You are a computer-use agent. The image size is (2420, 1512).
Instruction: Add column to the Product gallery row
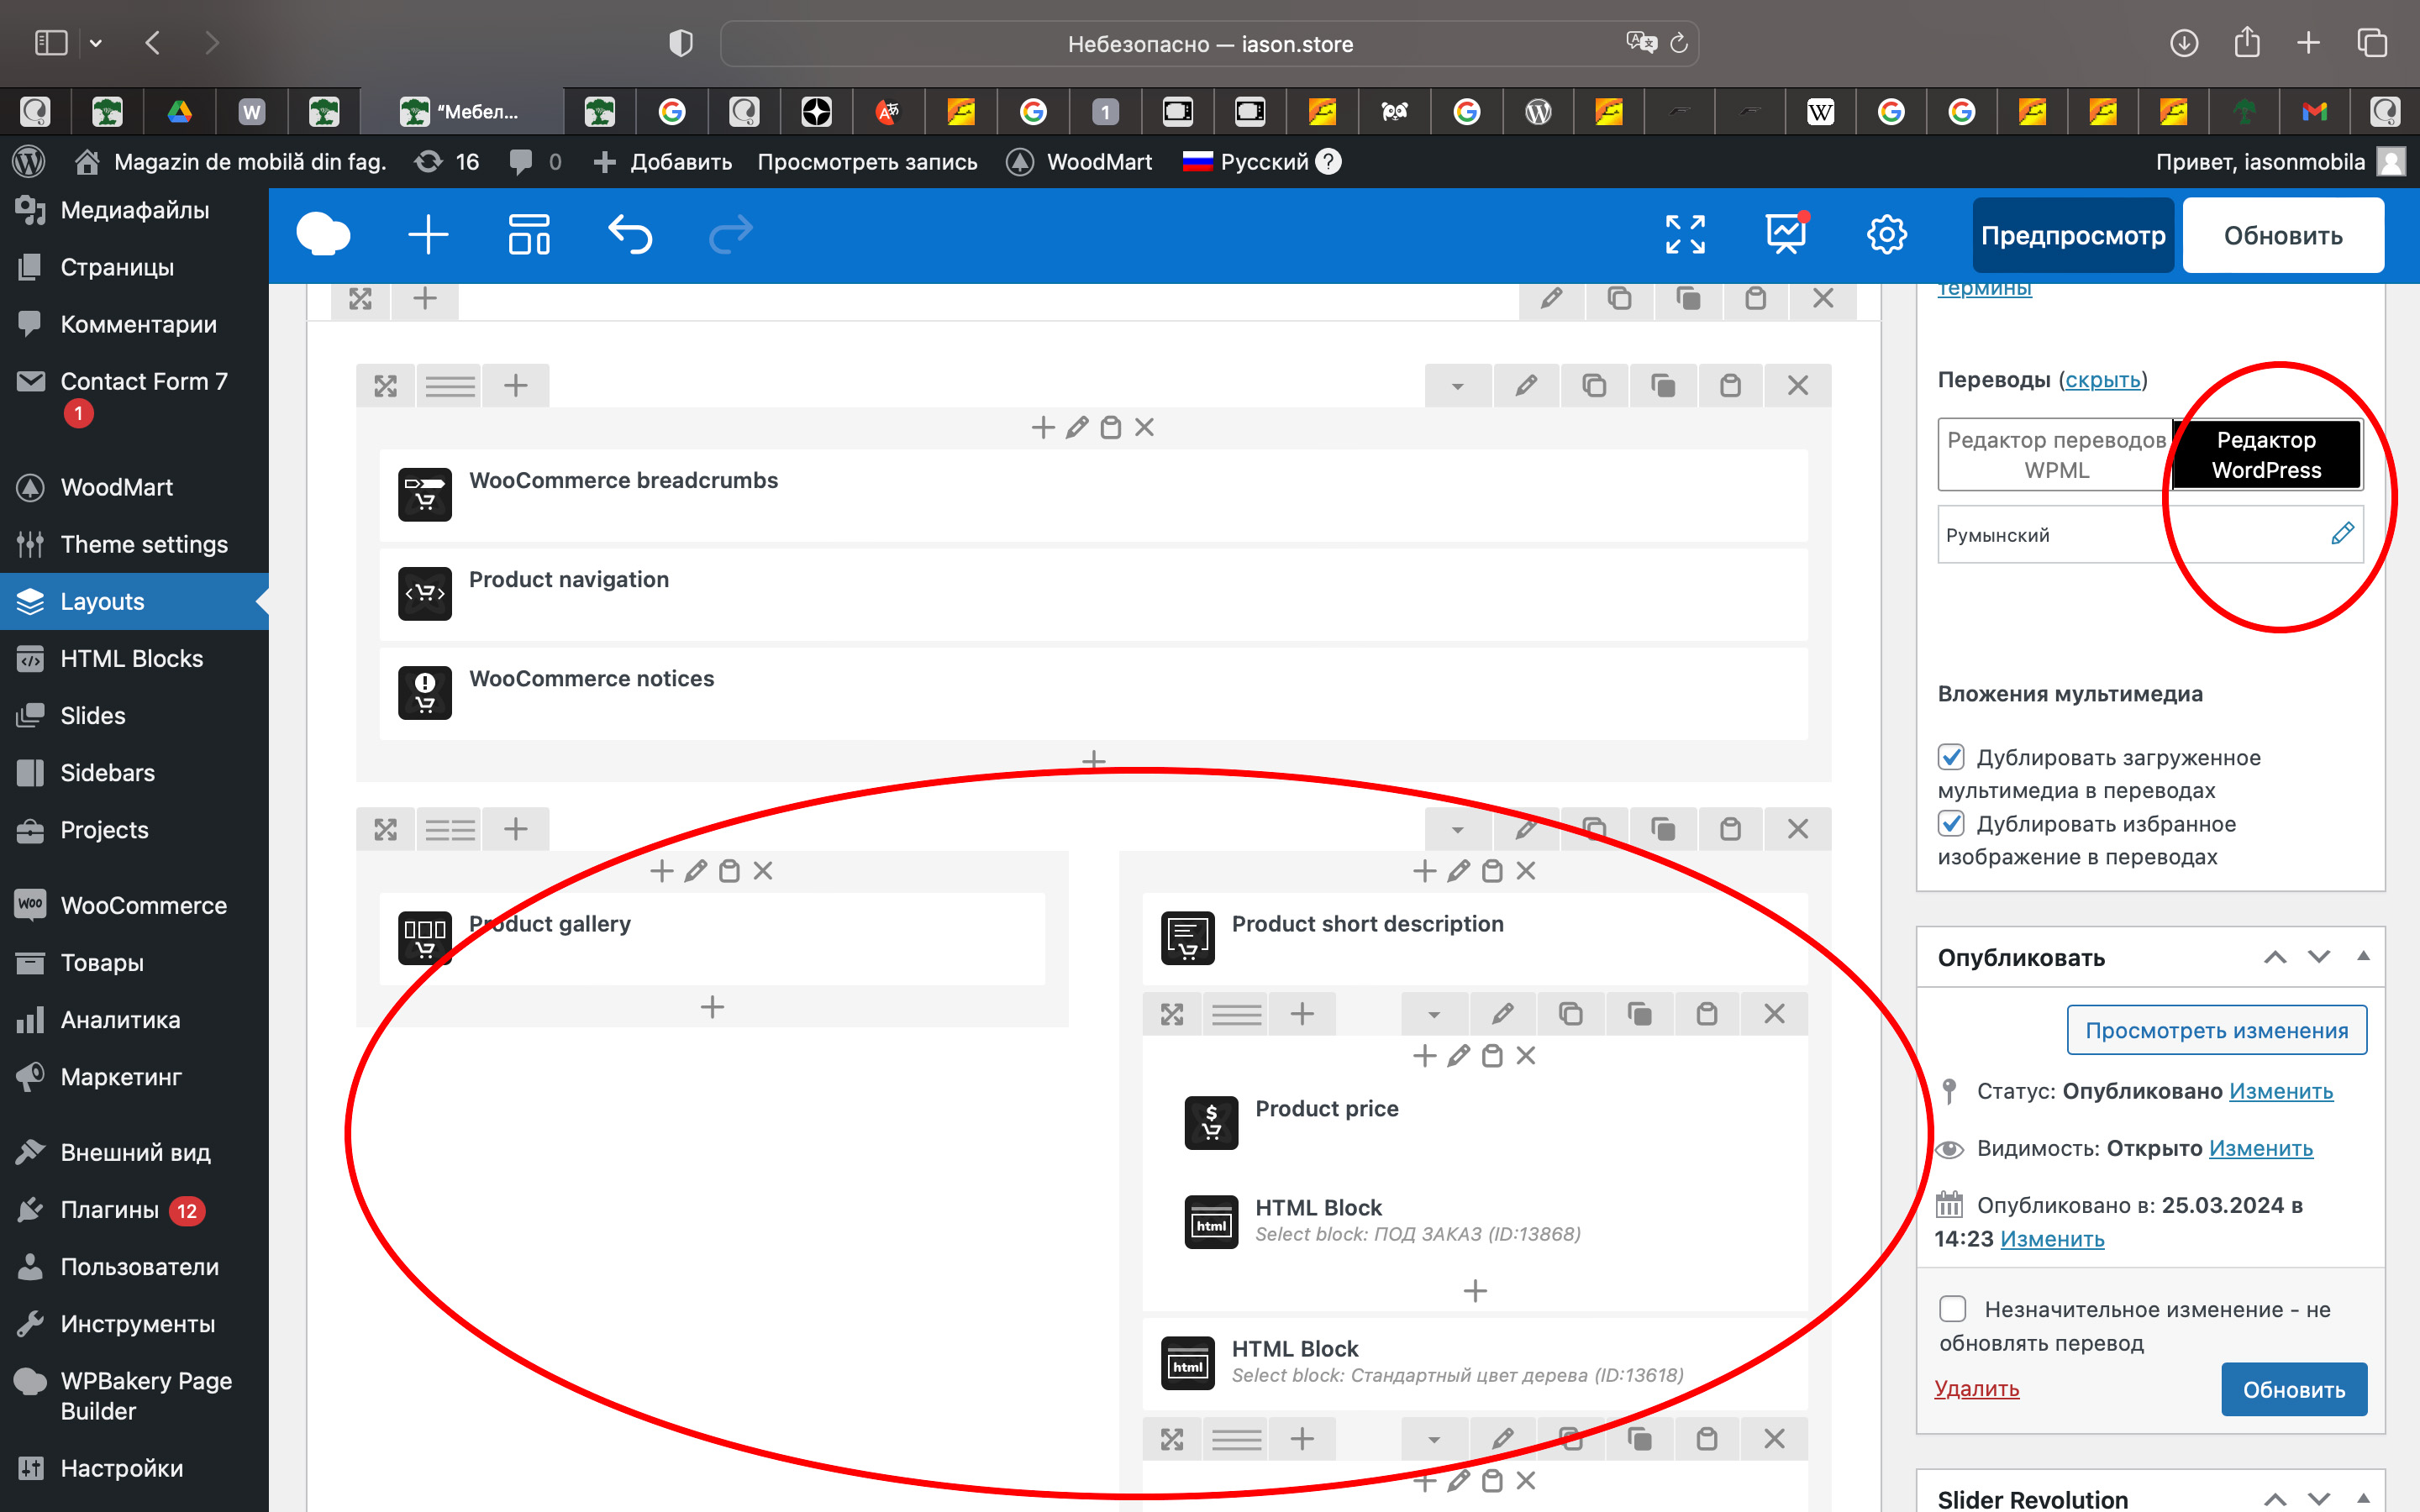tap(516, 829)
